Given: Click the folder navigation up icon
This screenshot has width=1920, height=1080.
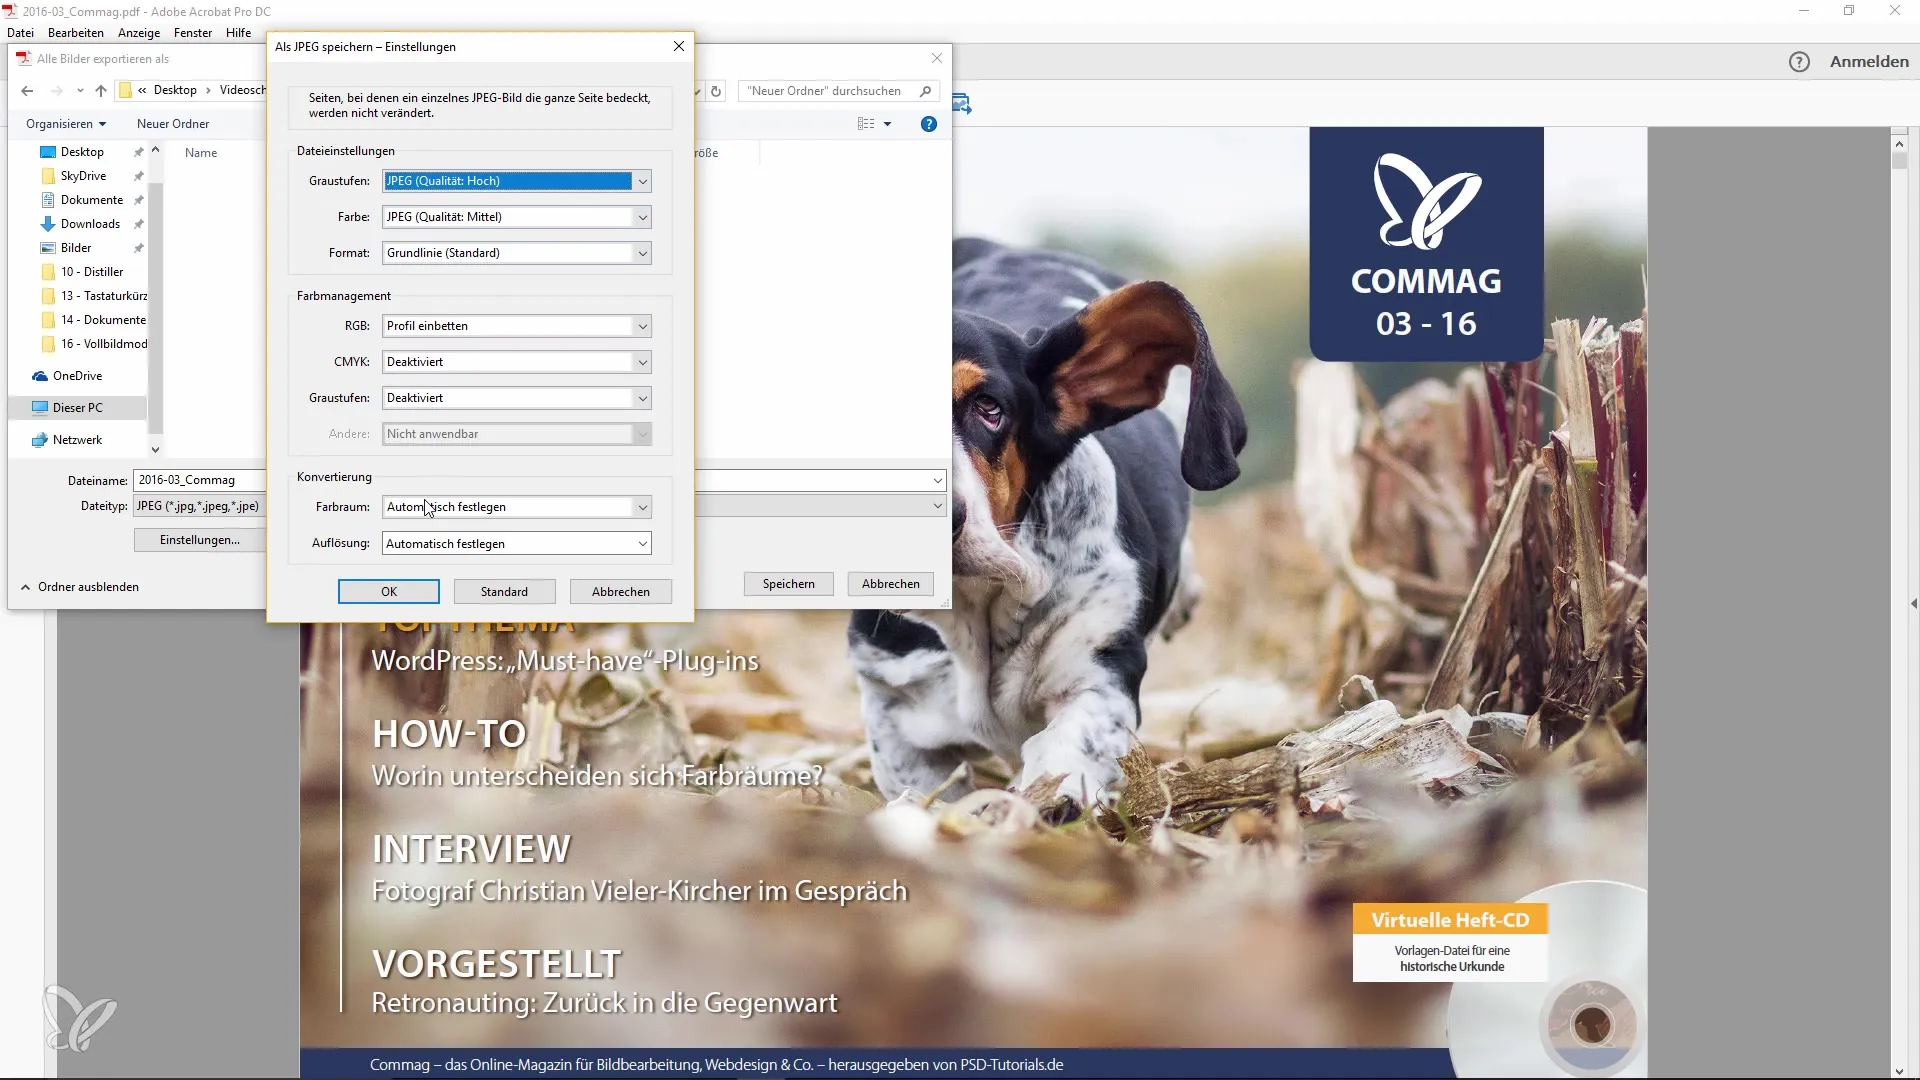Looking at the screenshot, I should pyautogui.click(x=102, y=90).
